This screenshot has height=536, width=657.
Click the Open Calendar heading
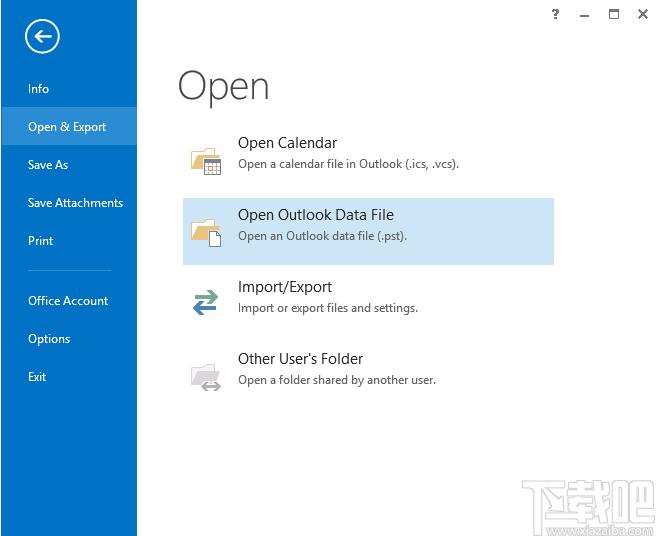pyautogui.click(x=287, y=143)
